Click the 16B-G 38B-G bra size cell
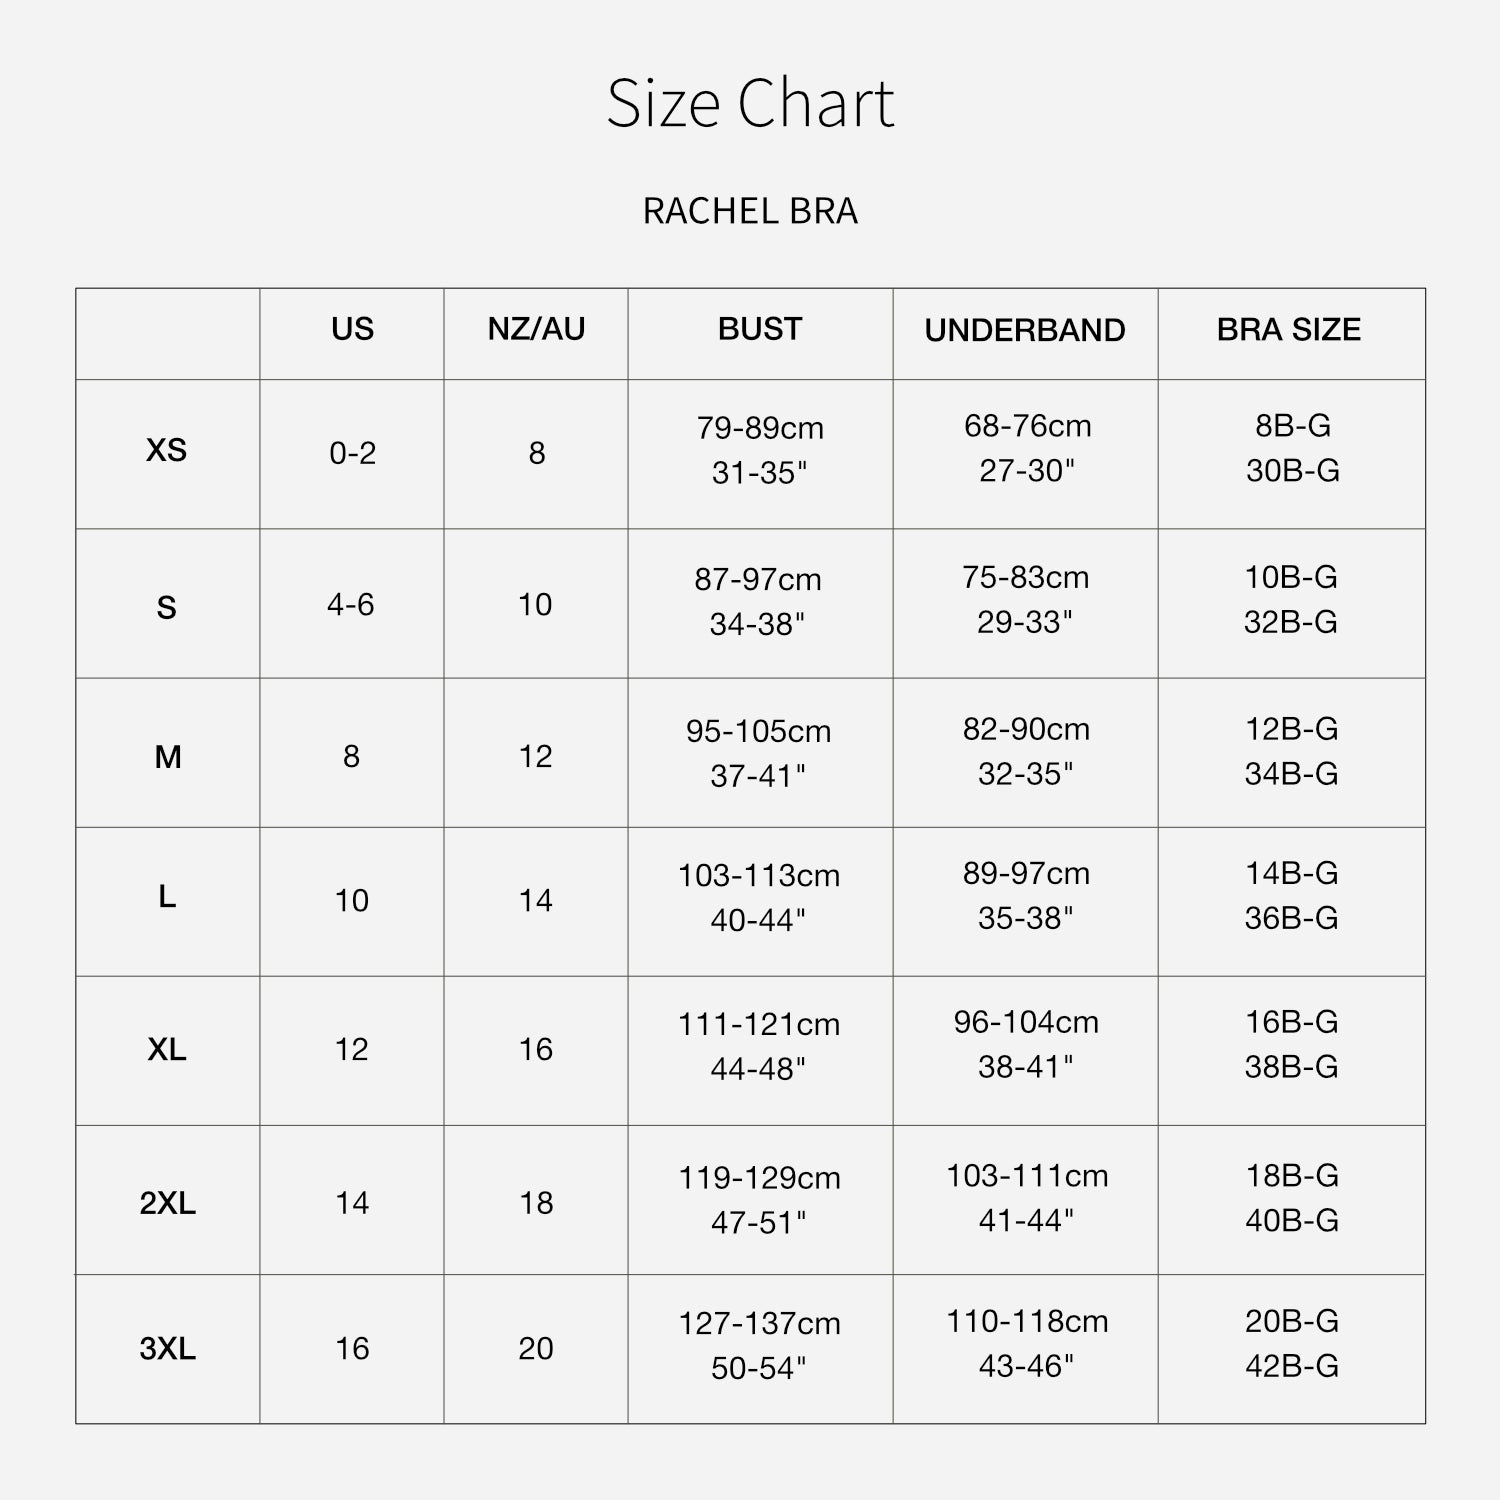This screenshot has height=1500, width=1500. click(x=1291, y=1044)
